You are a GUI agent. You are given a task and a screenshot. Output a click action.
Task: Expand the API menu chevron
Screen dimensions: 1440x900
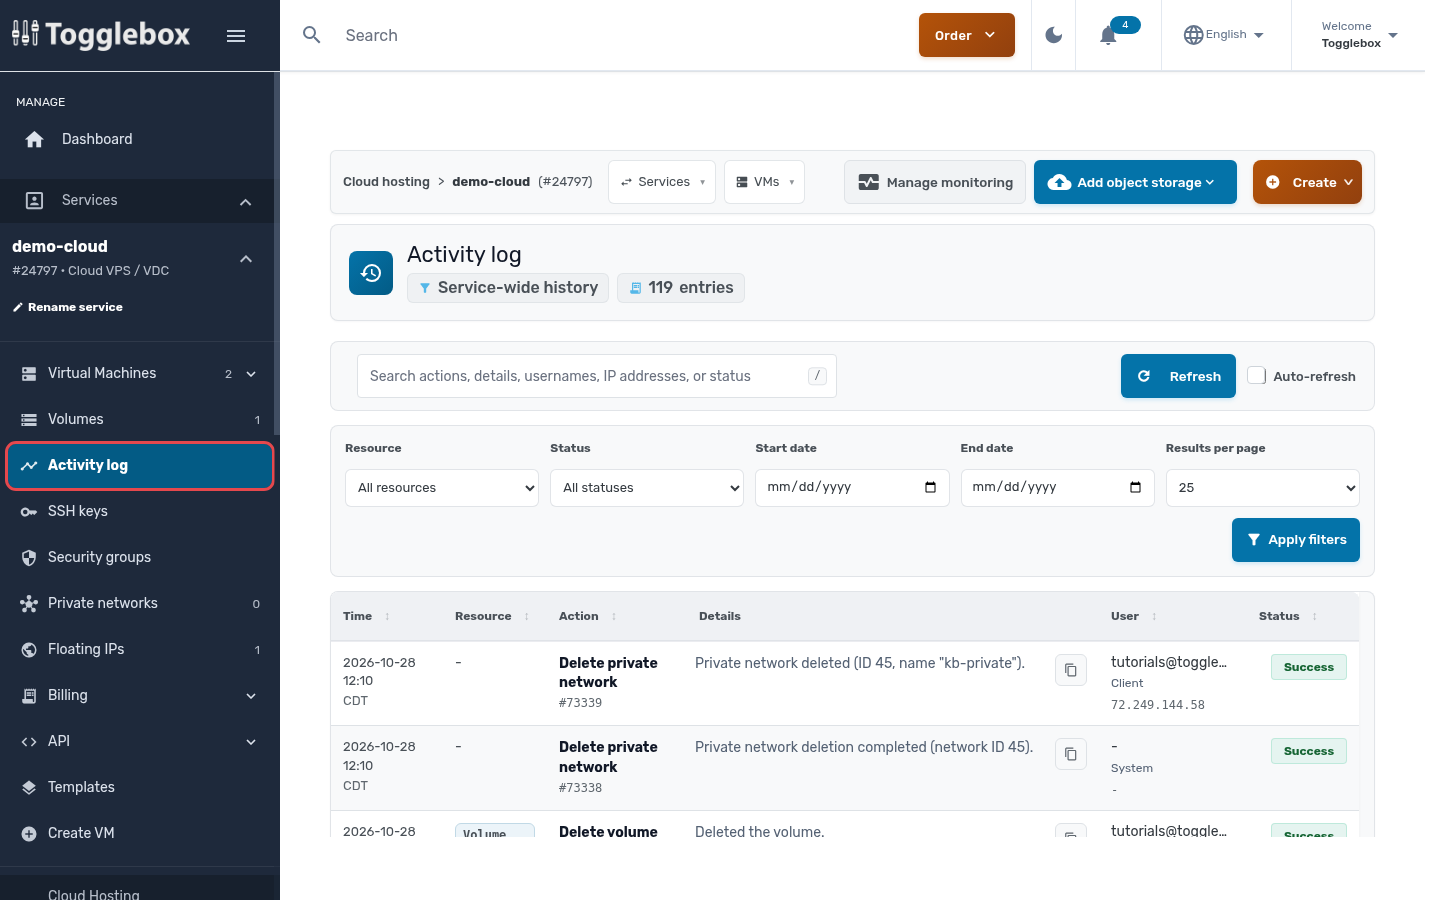coord(251,742)
